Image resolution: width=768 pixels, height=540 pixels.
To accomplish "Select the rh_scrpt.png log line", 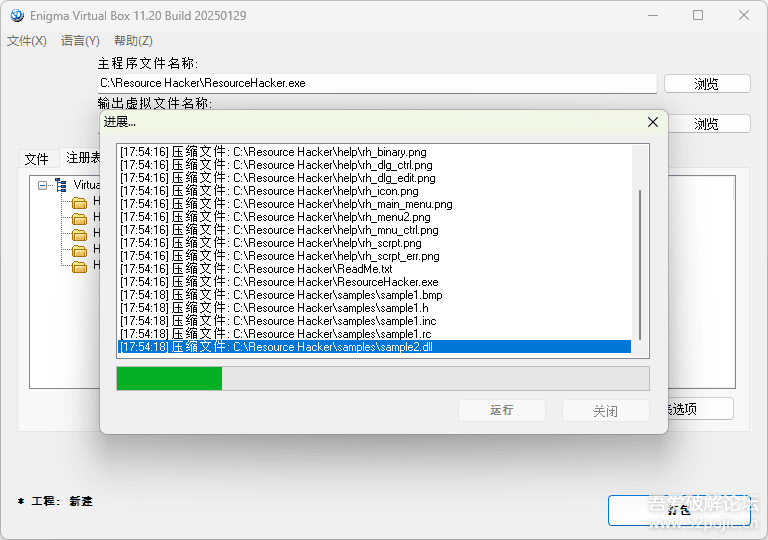I will point(375,243).
